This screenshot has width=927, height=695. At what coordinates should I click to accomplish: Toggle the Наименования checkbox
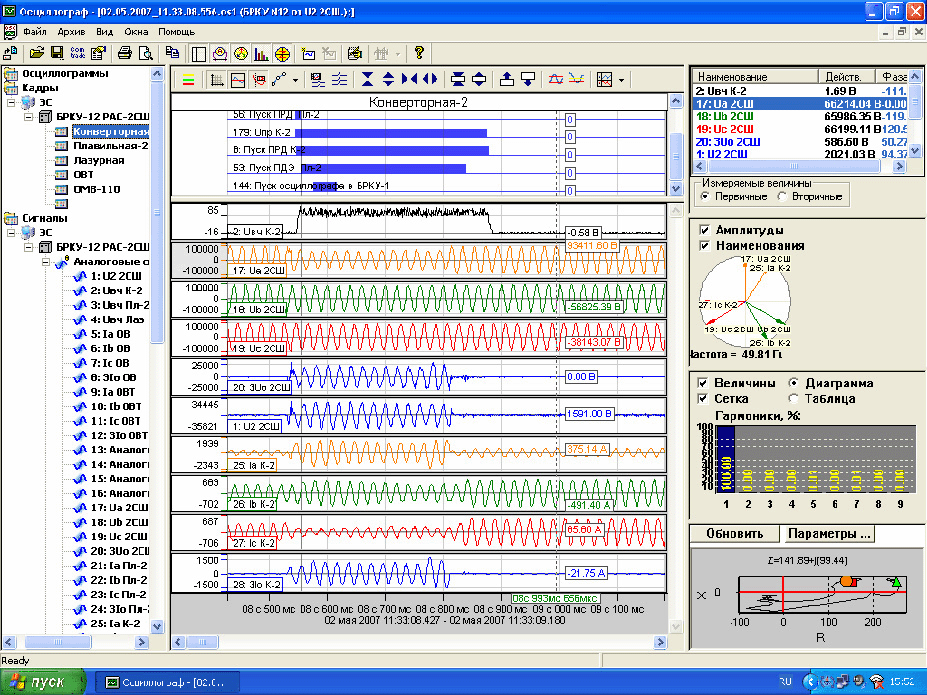(704, 245)
